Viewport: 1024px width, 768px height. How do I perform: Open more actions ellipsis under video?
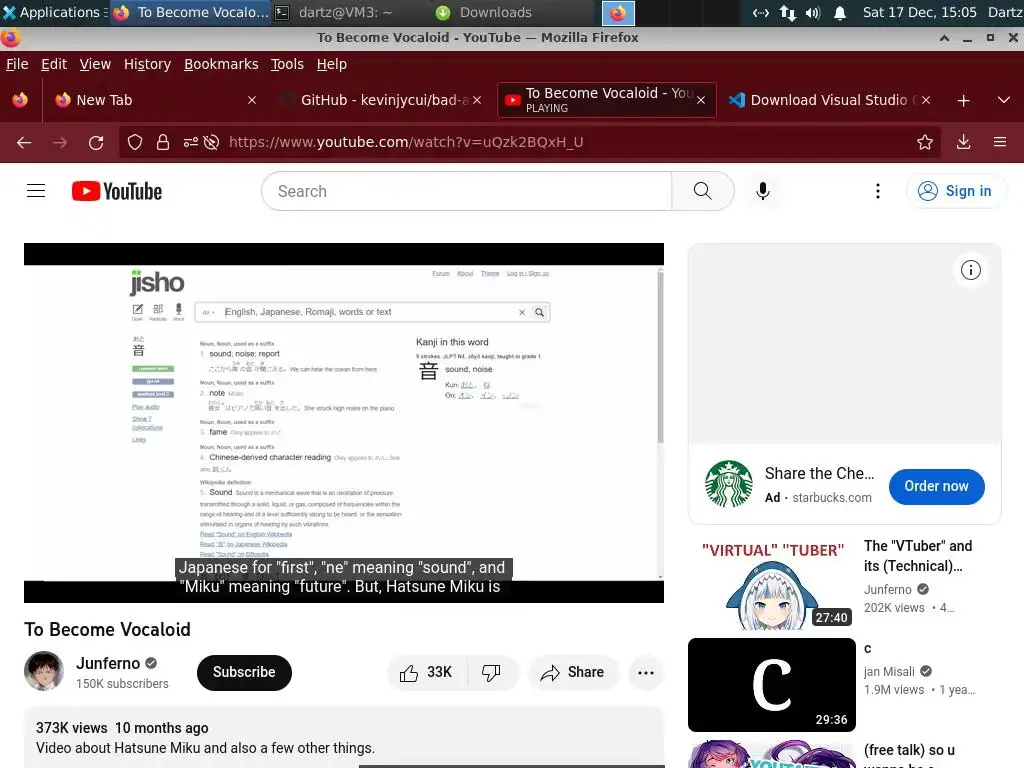(x=646, y=673)
